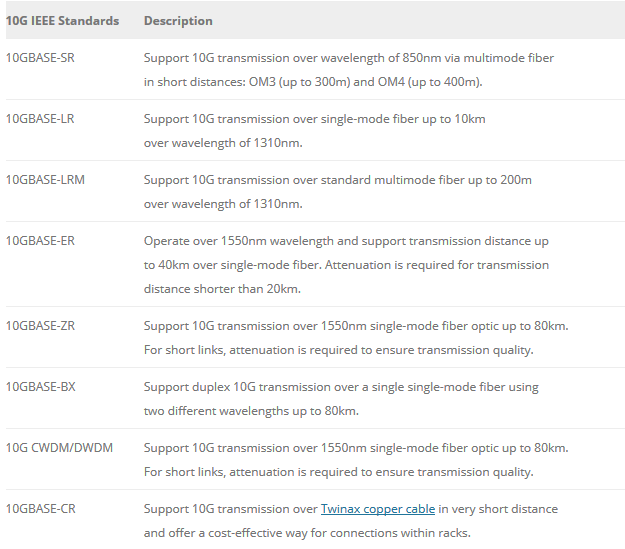Screen dimensions: 625x549
Task: Click the 40km over single-mode fiber line
Action: coord(345,265)
